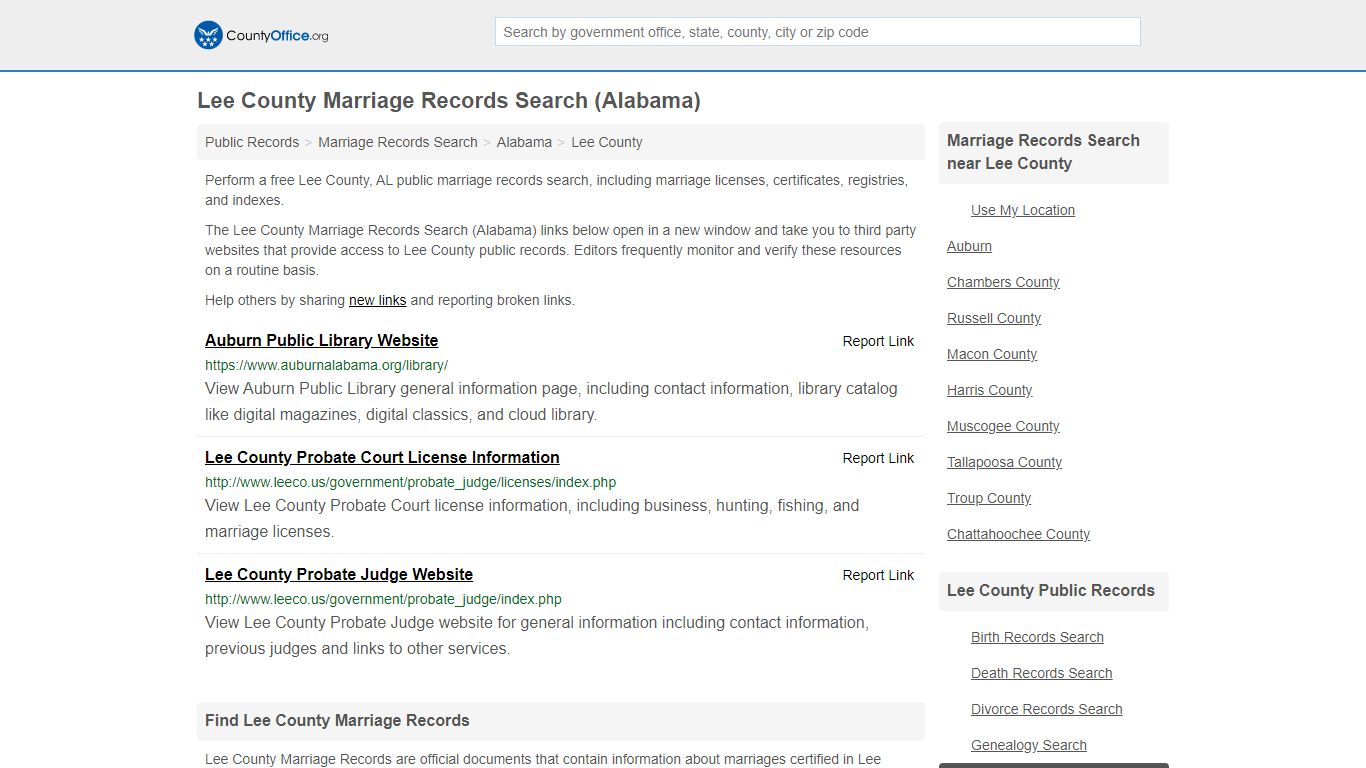Click the probate_judge licenses URL text

pyautogui.click(x=410, y=482)
